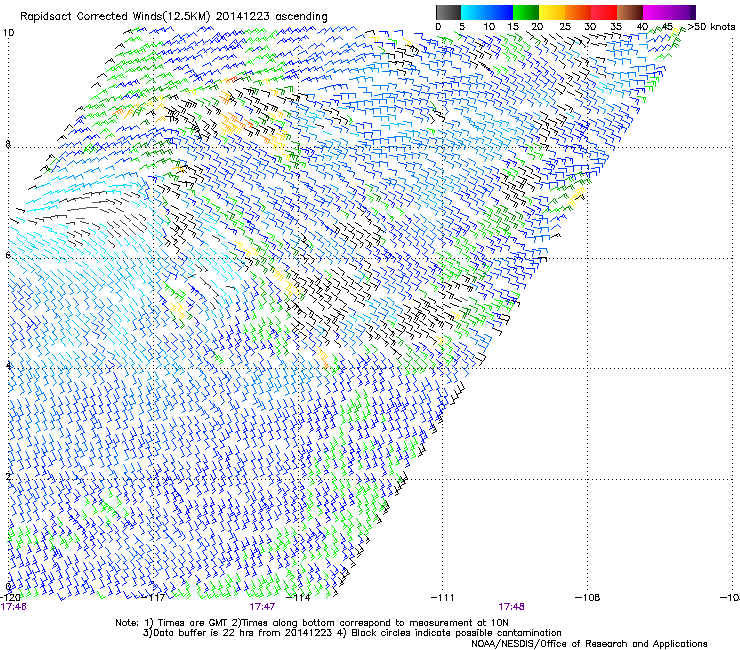Click the '35' legend speed label
740x650 pixels.
[616, 27]
